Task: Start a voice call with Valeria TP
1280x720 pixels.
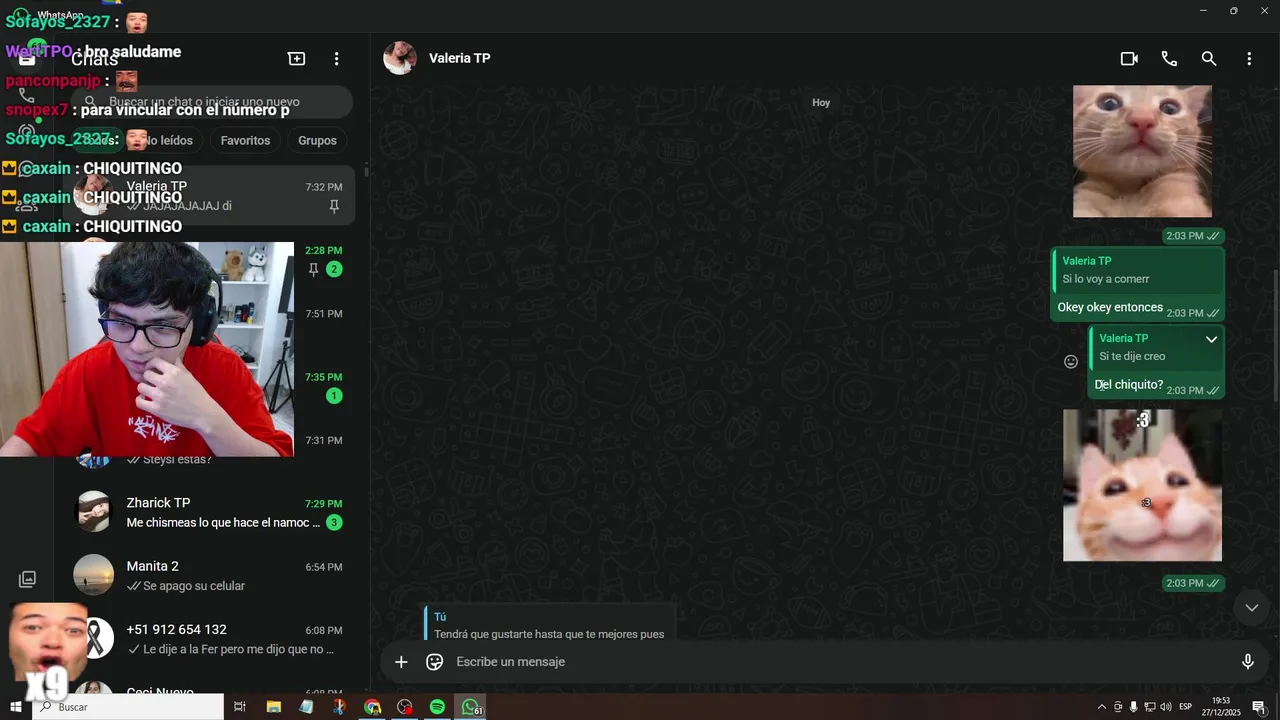Action: pyautogui.click(x=1169, y=59)
